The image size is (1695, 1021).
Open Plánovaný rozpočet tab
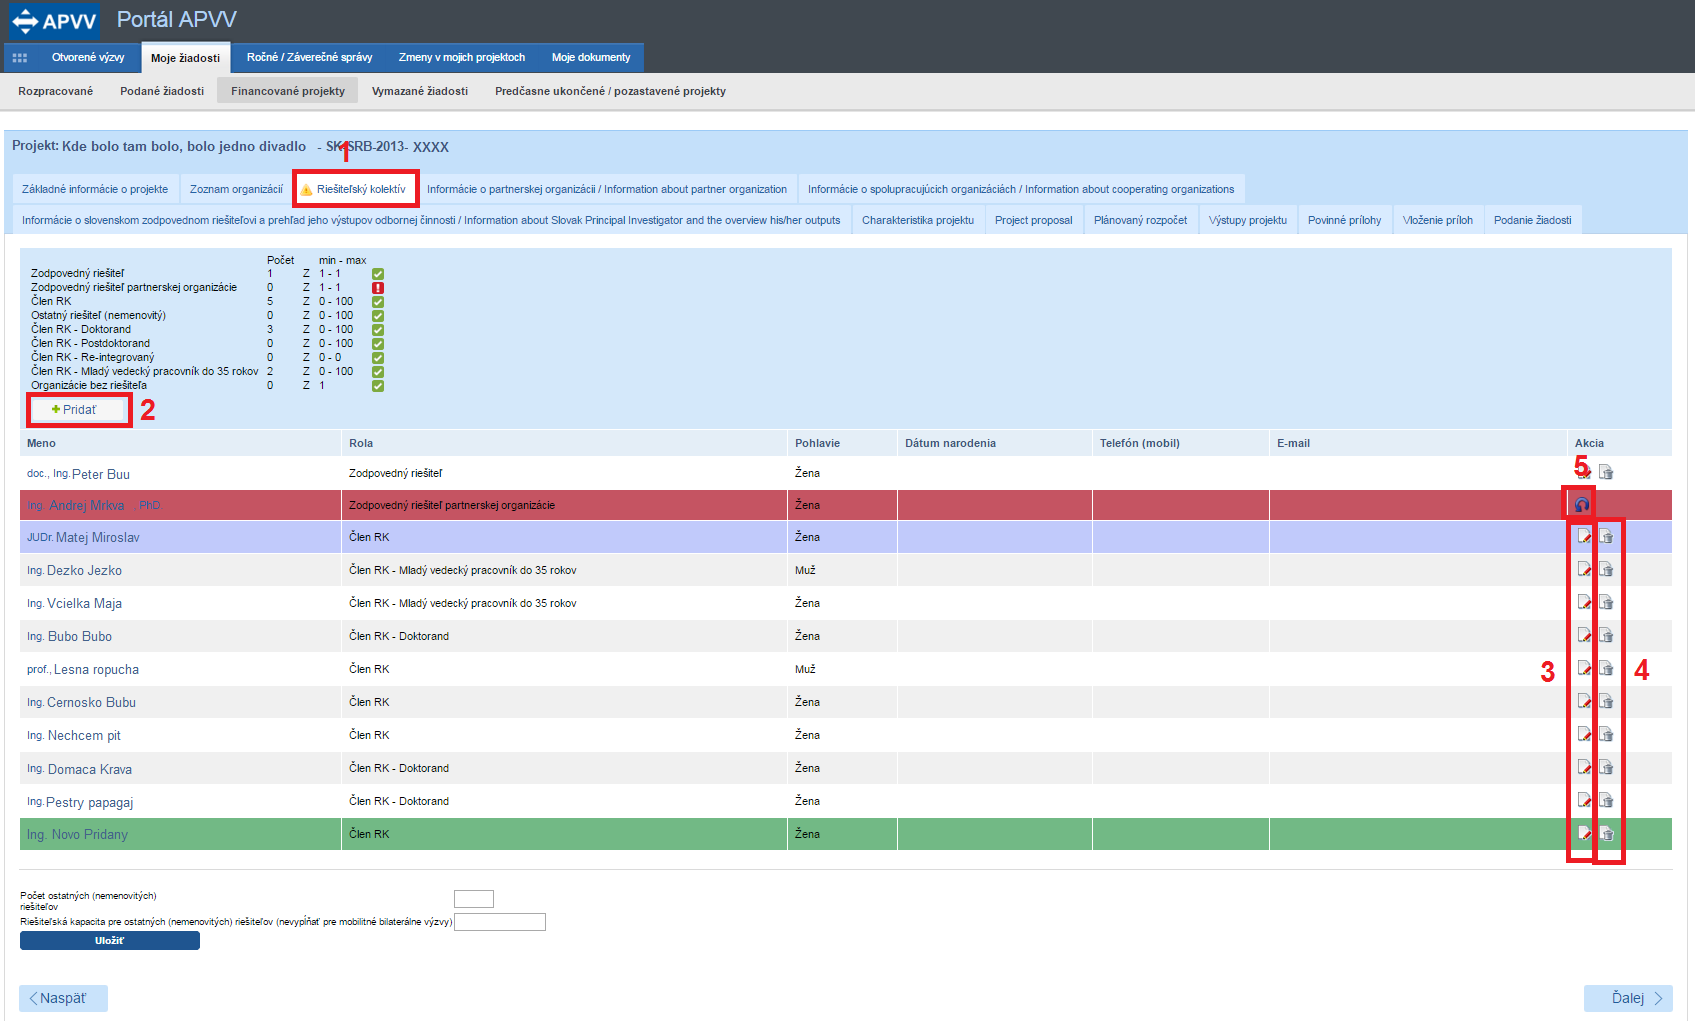[1140, 220]
